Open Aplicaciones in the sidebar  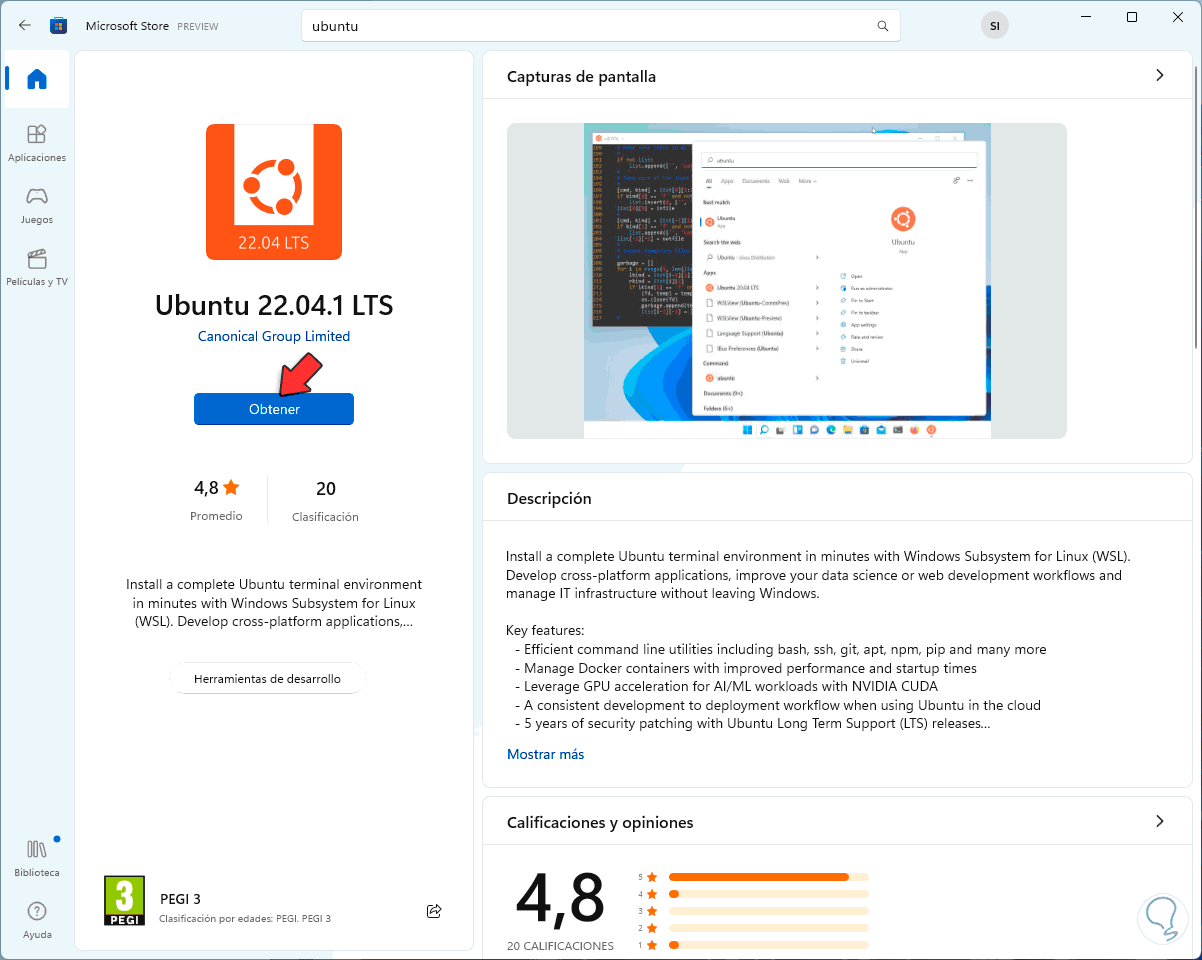click(37, 143)
